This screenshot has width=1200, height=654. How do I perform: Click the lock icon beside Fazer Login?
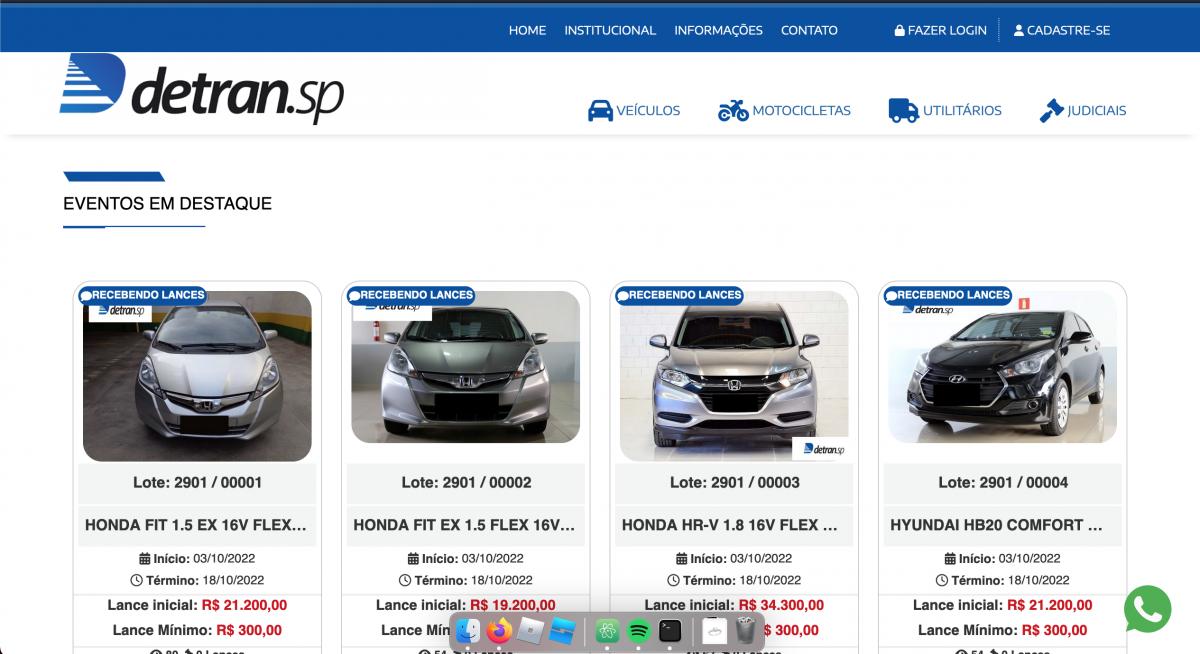click(x=900, y=31)
